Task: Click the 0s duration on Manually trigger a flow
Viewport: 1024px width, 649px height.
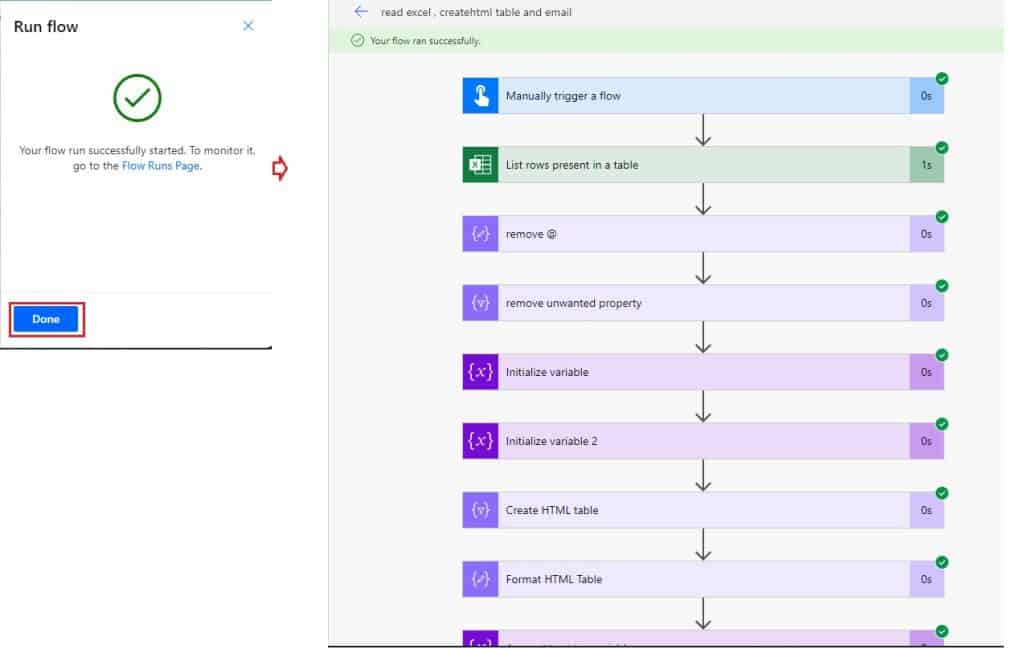Action: coord(926,96)
